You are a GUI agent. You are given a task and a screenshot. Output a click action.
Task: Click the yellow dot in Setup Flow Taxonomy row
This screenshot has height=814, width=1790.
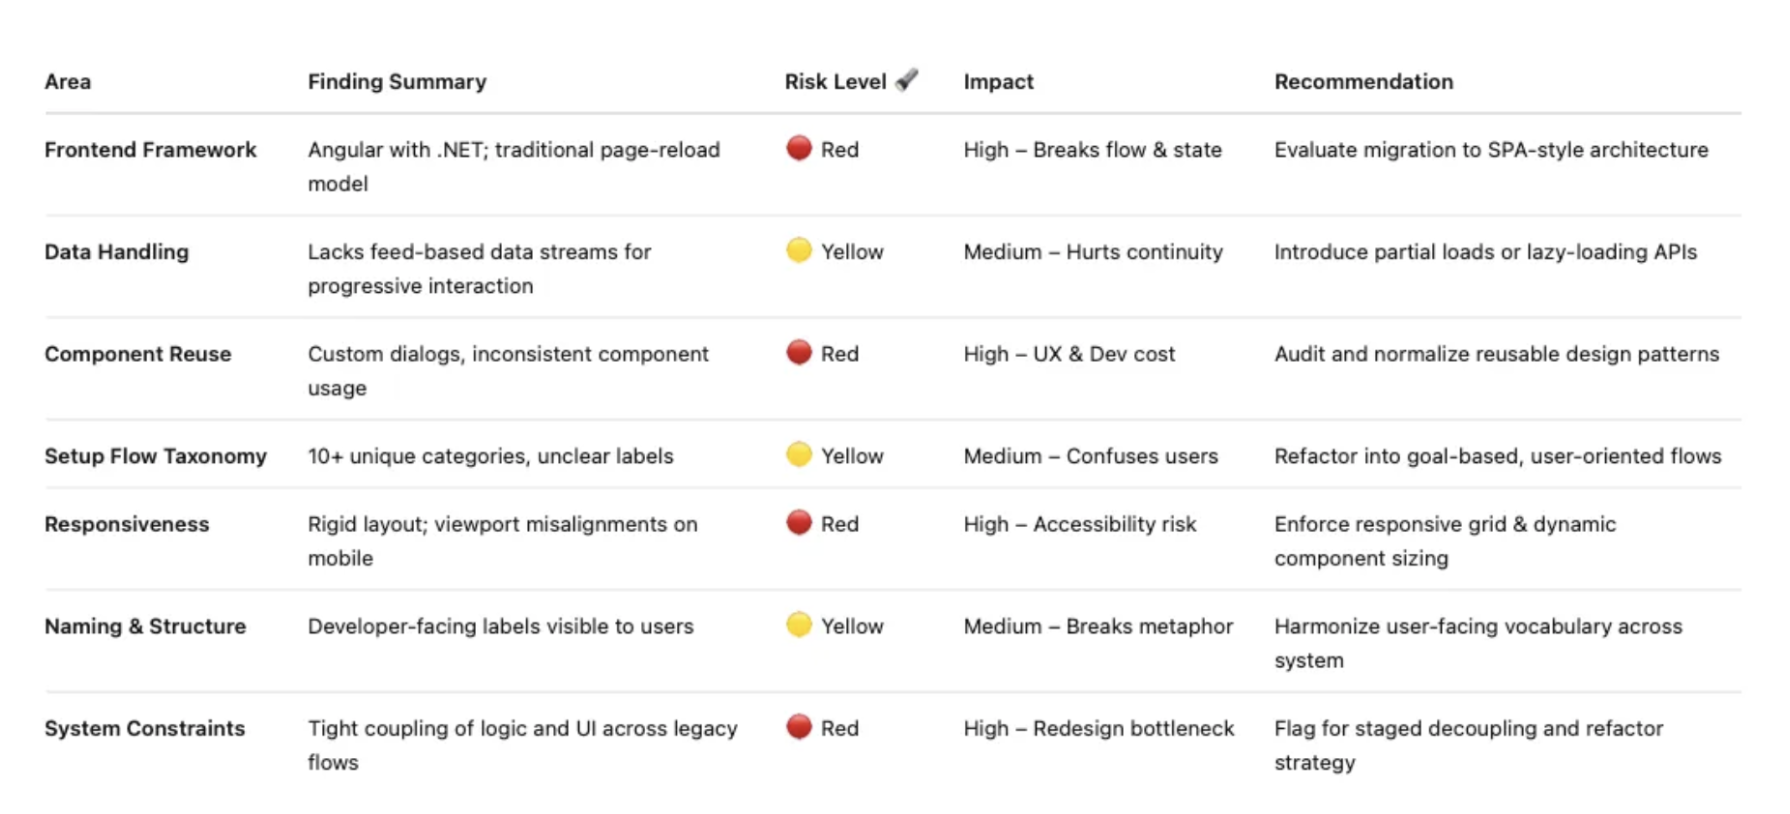[x=799, y=455]
